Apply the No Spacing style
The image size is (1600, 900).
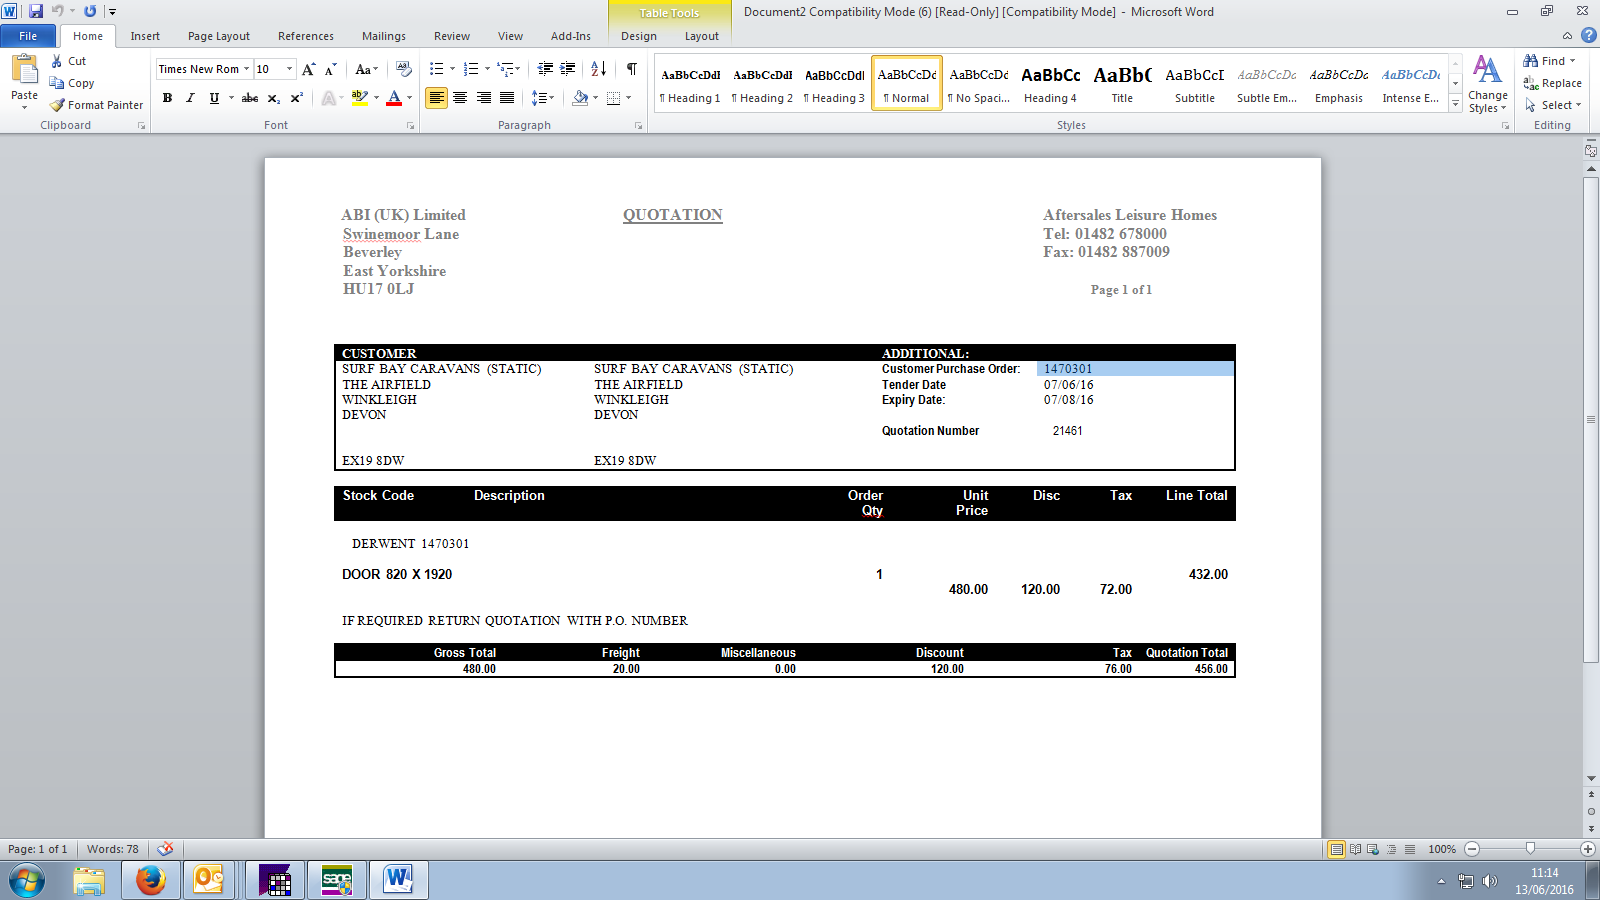click(x=979, y=84)
